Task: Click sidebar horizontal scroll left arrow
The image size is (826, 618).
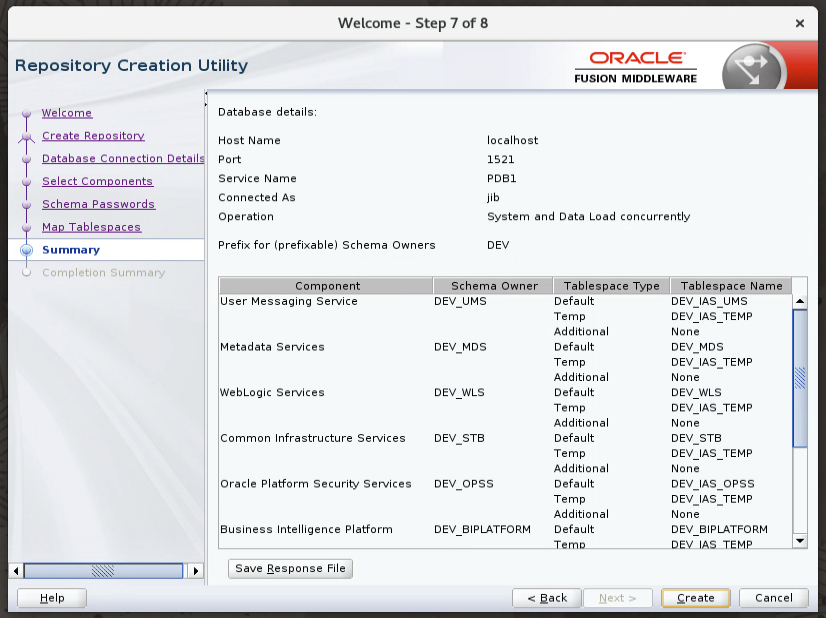Action: [x=16, y=571]
